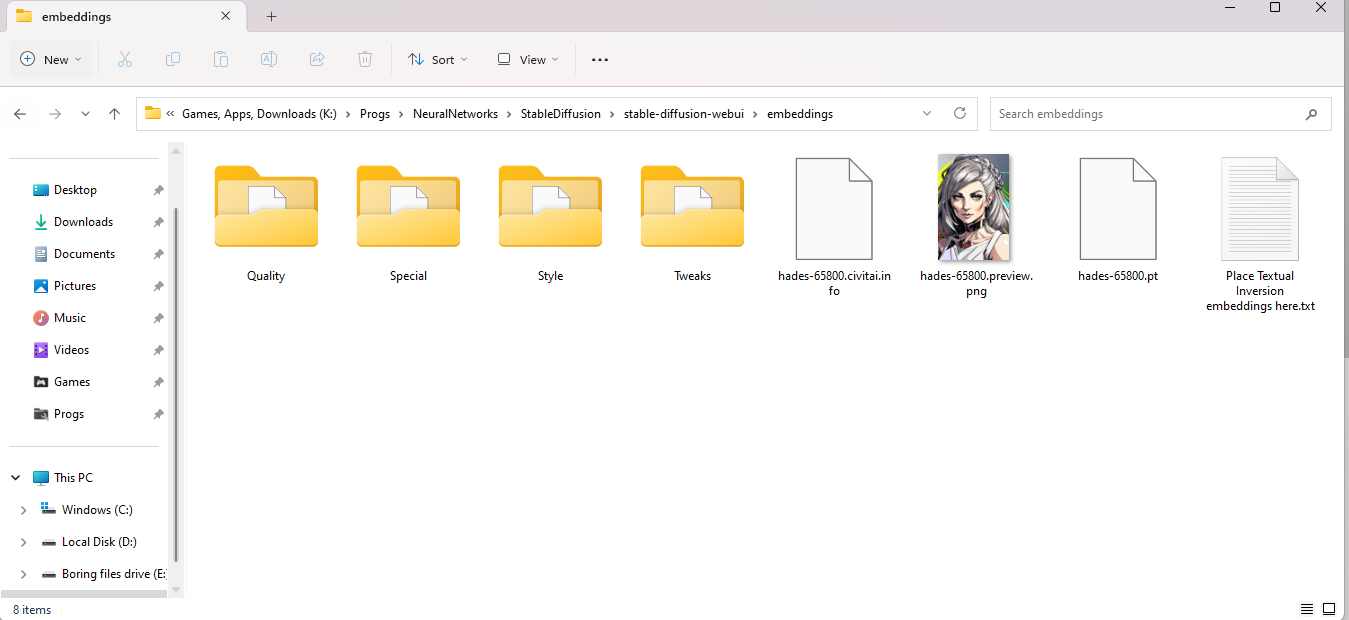1349x620 pixels.
Task: Open Downloads in the sidebar
Action: coord(83,222)
